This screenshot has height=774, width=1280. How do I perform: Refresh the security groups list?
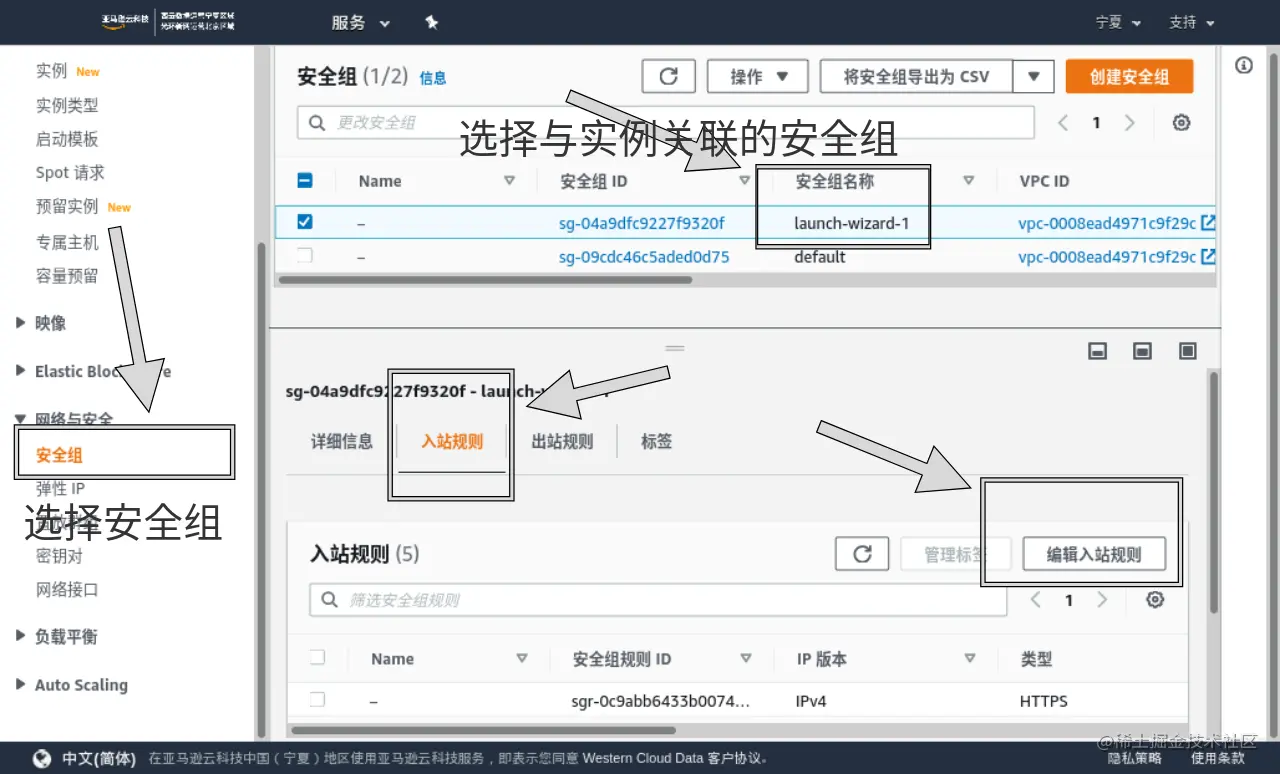[x=669, y=76]
